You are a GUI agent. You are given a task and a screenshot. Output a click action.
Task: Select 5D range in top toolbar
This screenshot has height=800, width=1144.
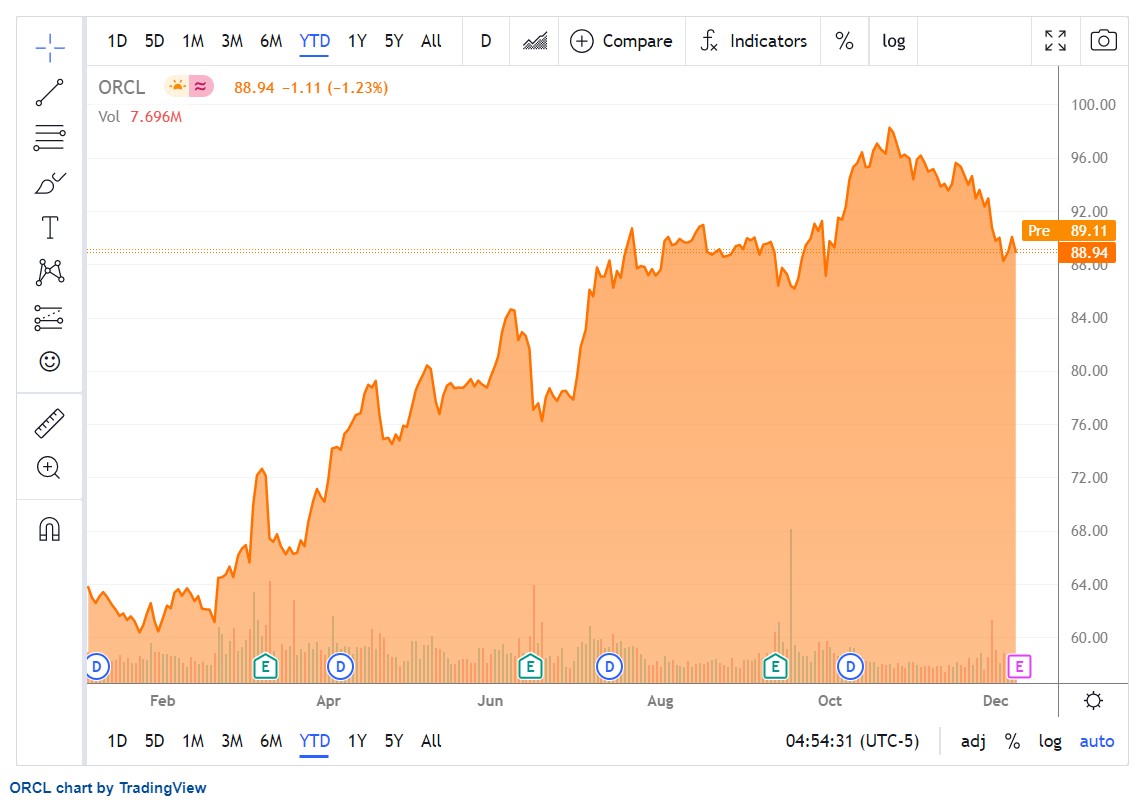[154, 41]
